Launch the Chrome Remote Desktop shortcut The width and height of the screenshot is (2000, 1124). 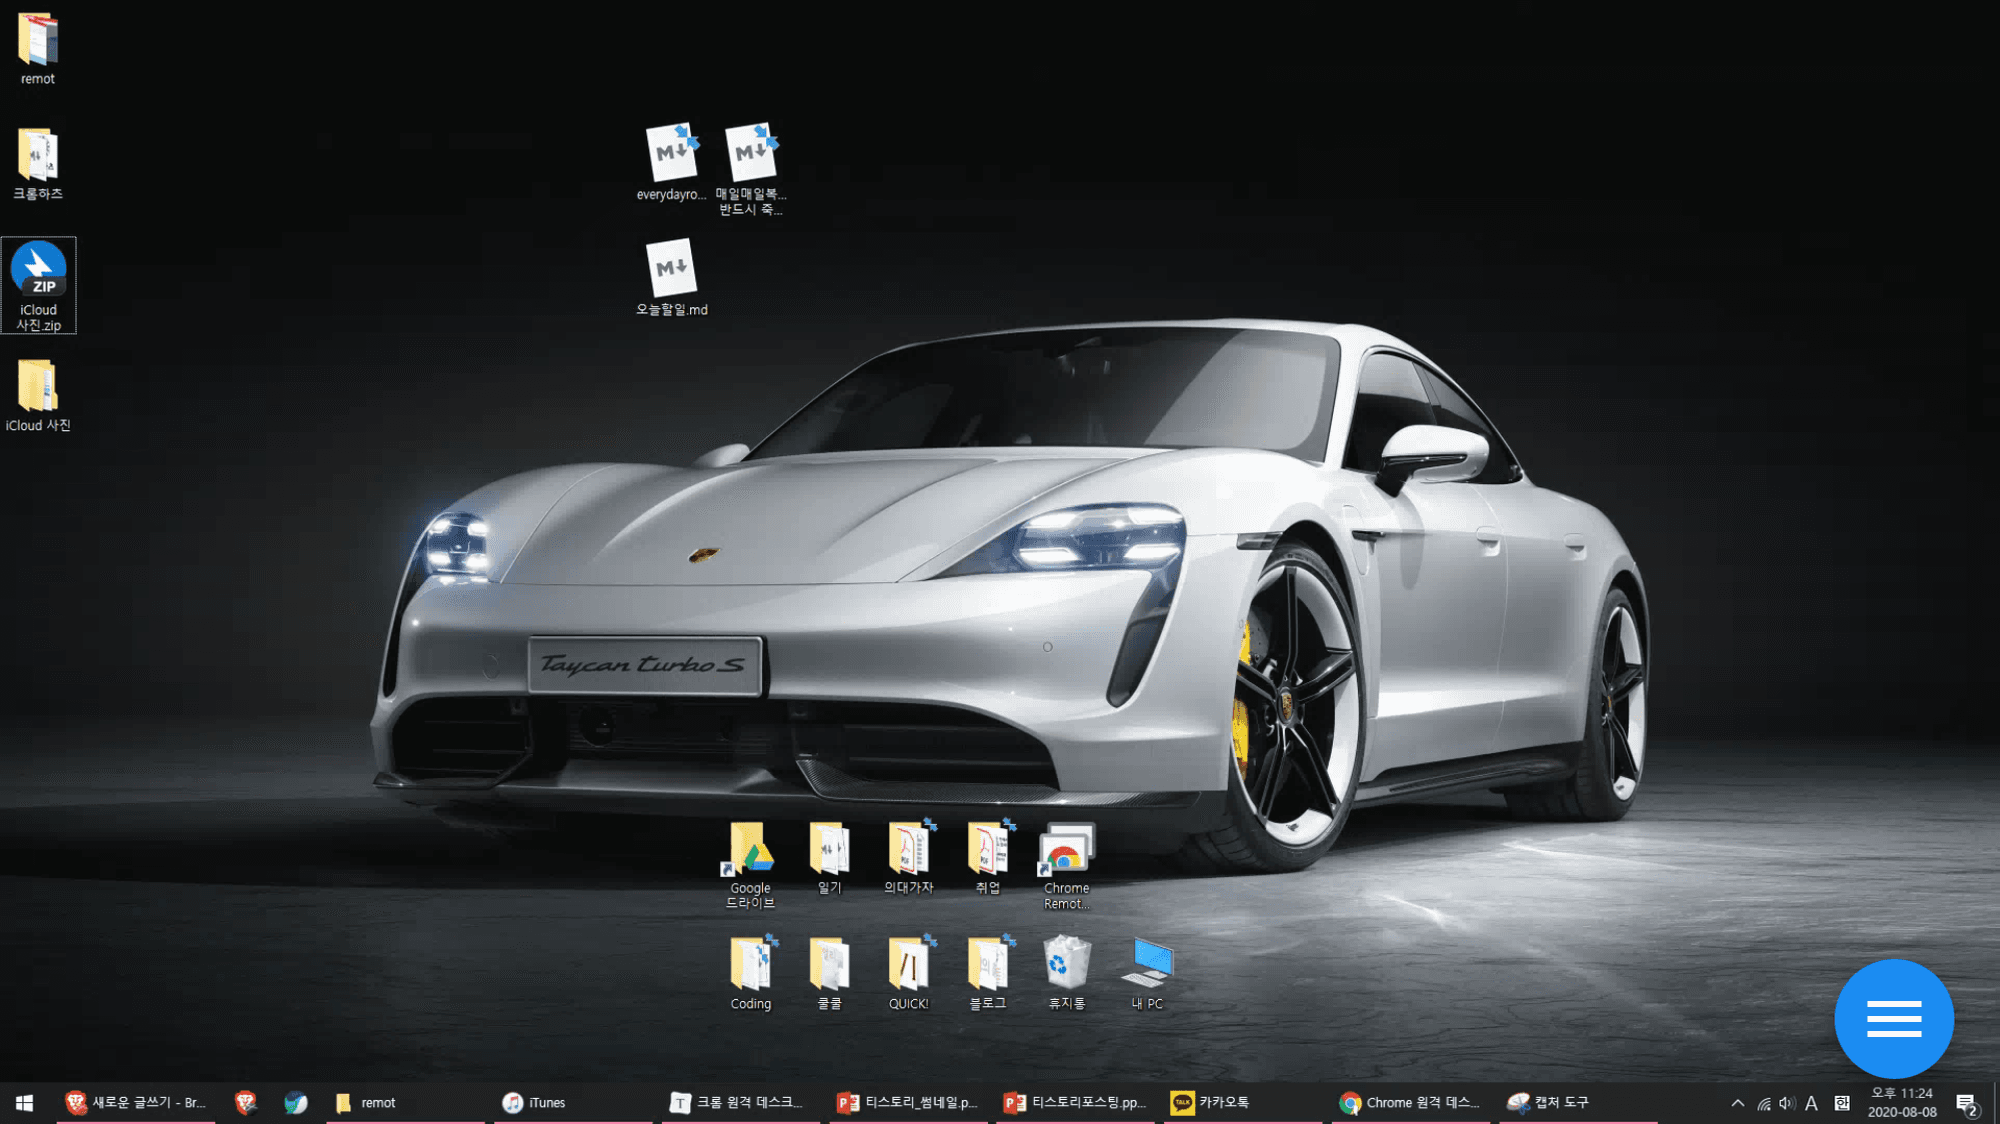(x=1067, y=866)
